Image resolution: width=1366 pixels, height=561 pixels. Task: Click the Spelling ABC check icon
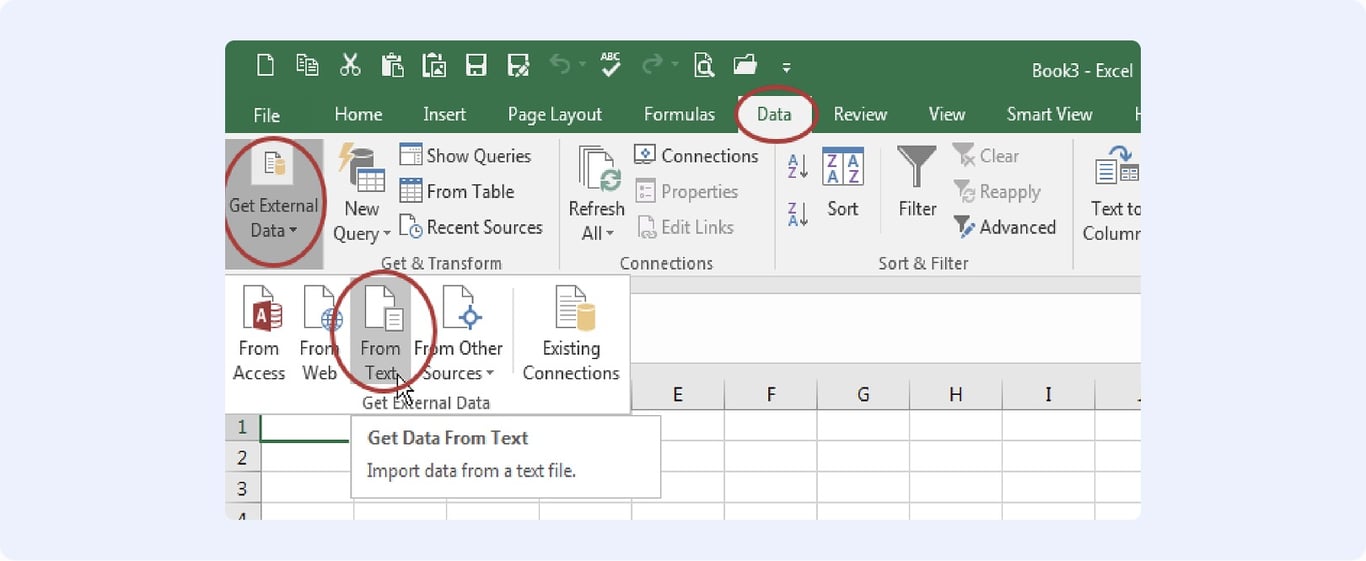pyautogui.click(x=610, y=65)
